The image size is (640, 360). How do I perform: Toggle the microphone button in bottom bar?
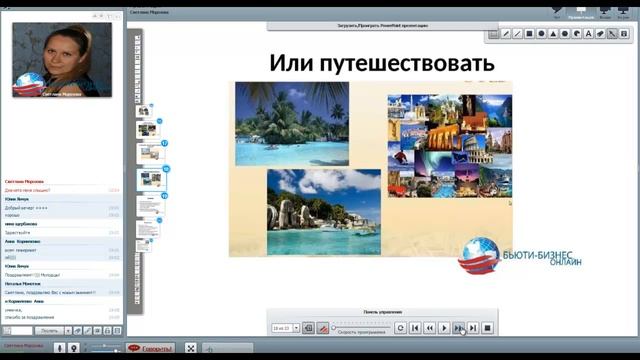click(60, 348)
